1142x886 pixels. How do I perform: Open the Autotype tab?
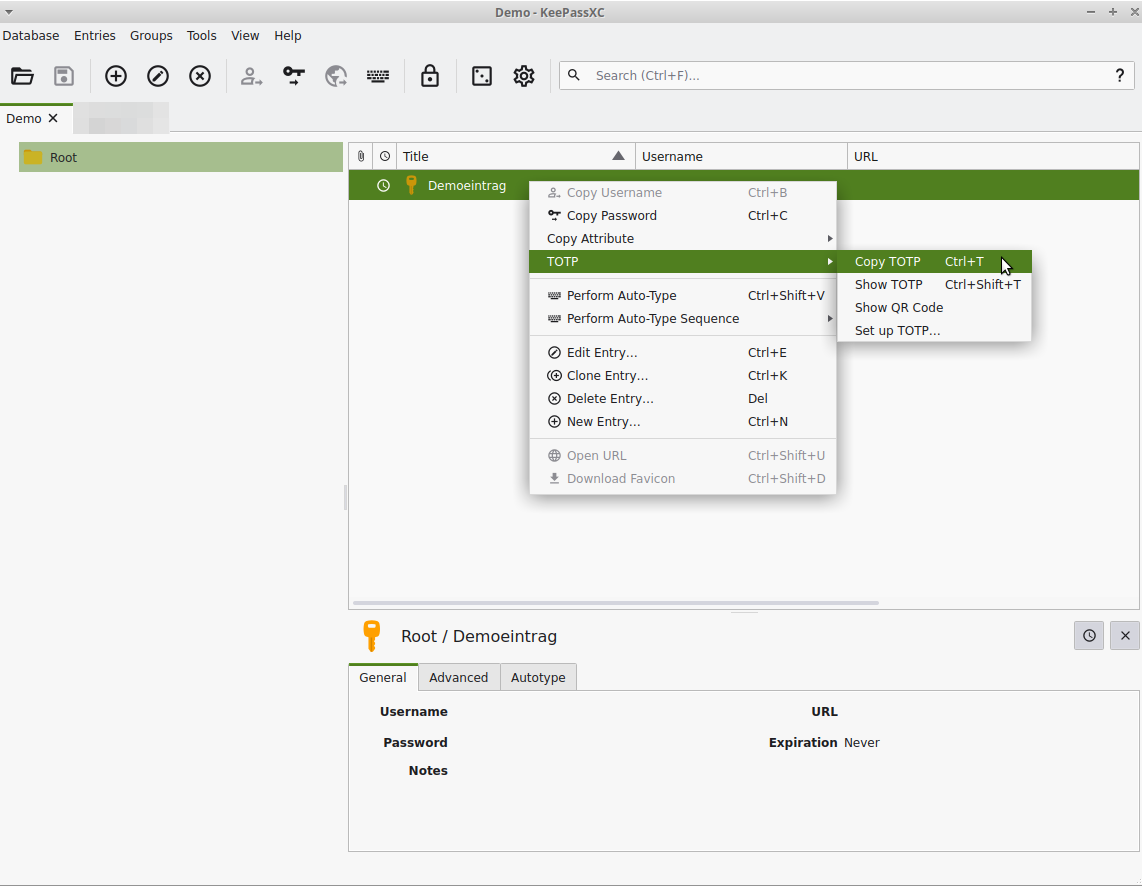[x=538, y=678]
